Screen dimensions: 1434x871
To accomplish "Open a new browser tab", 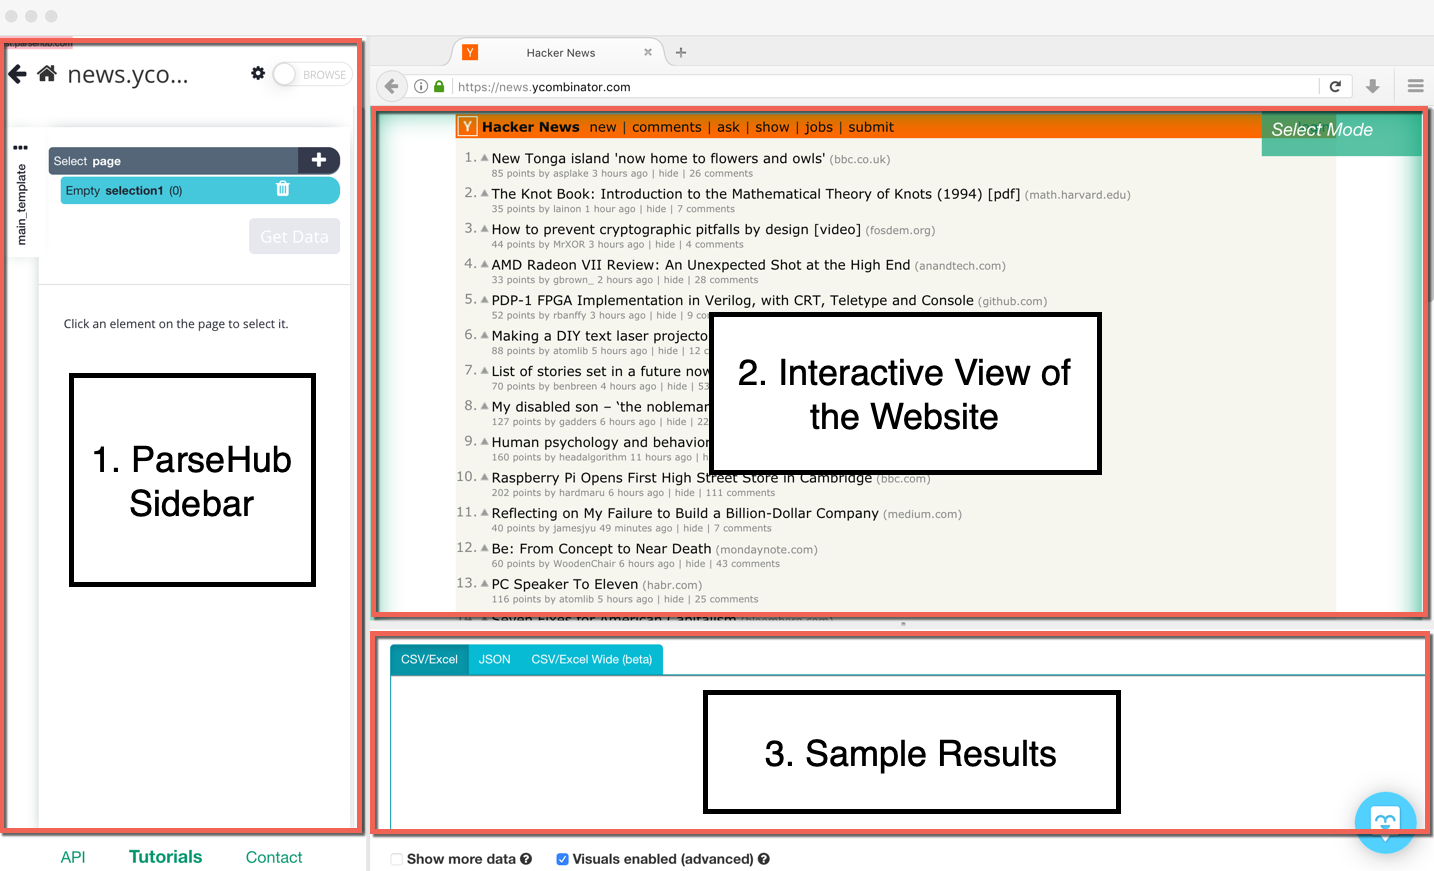I will (x=681, y=53).
